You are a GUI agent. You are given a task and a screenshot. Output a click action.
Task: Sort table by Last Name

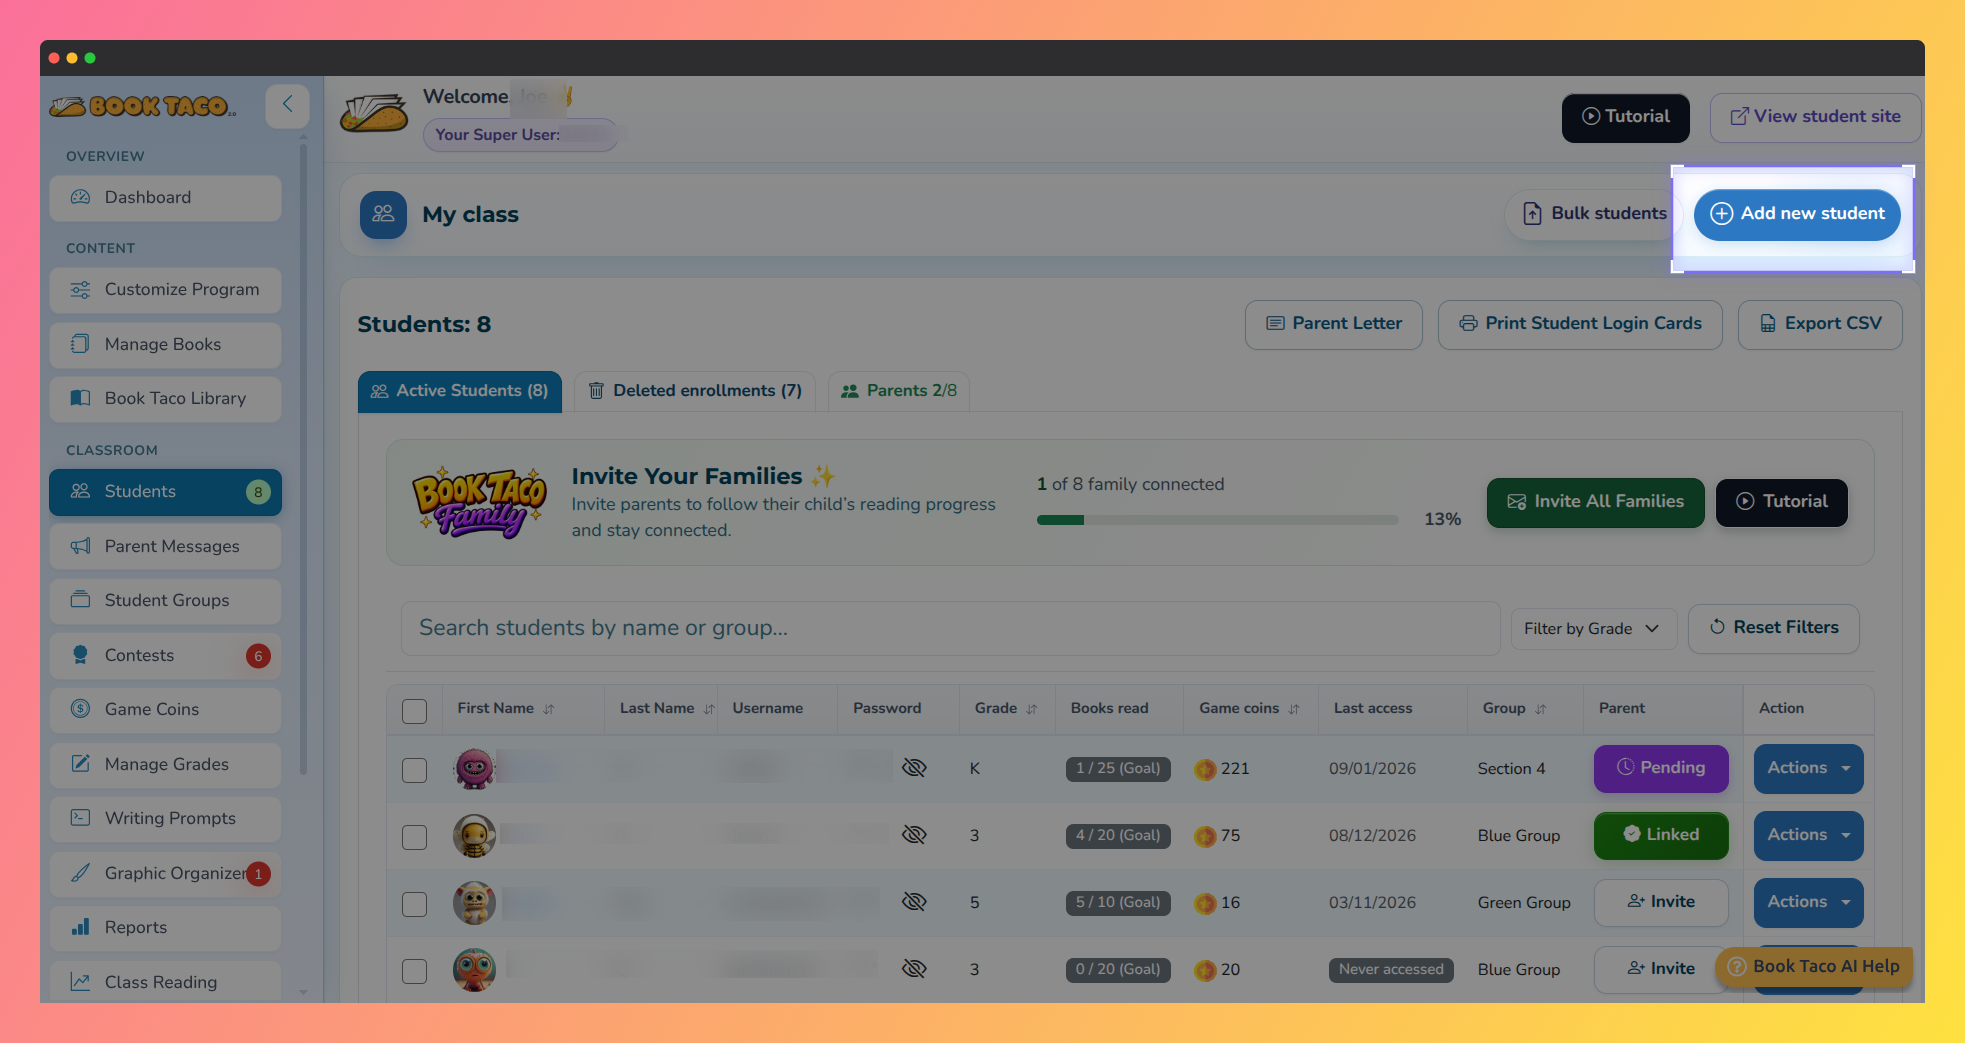(709, 709)
